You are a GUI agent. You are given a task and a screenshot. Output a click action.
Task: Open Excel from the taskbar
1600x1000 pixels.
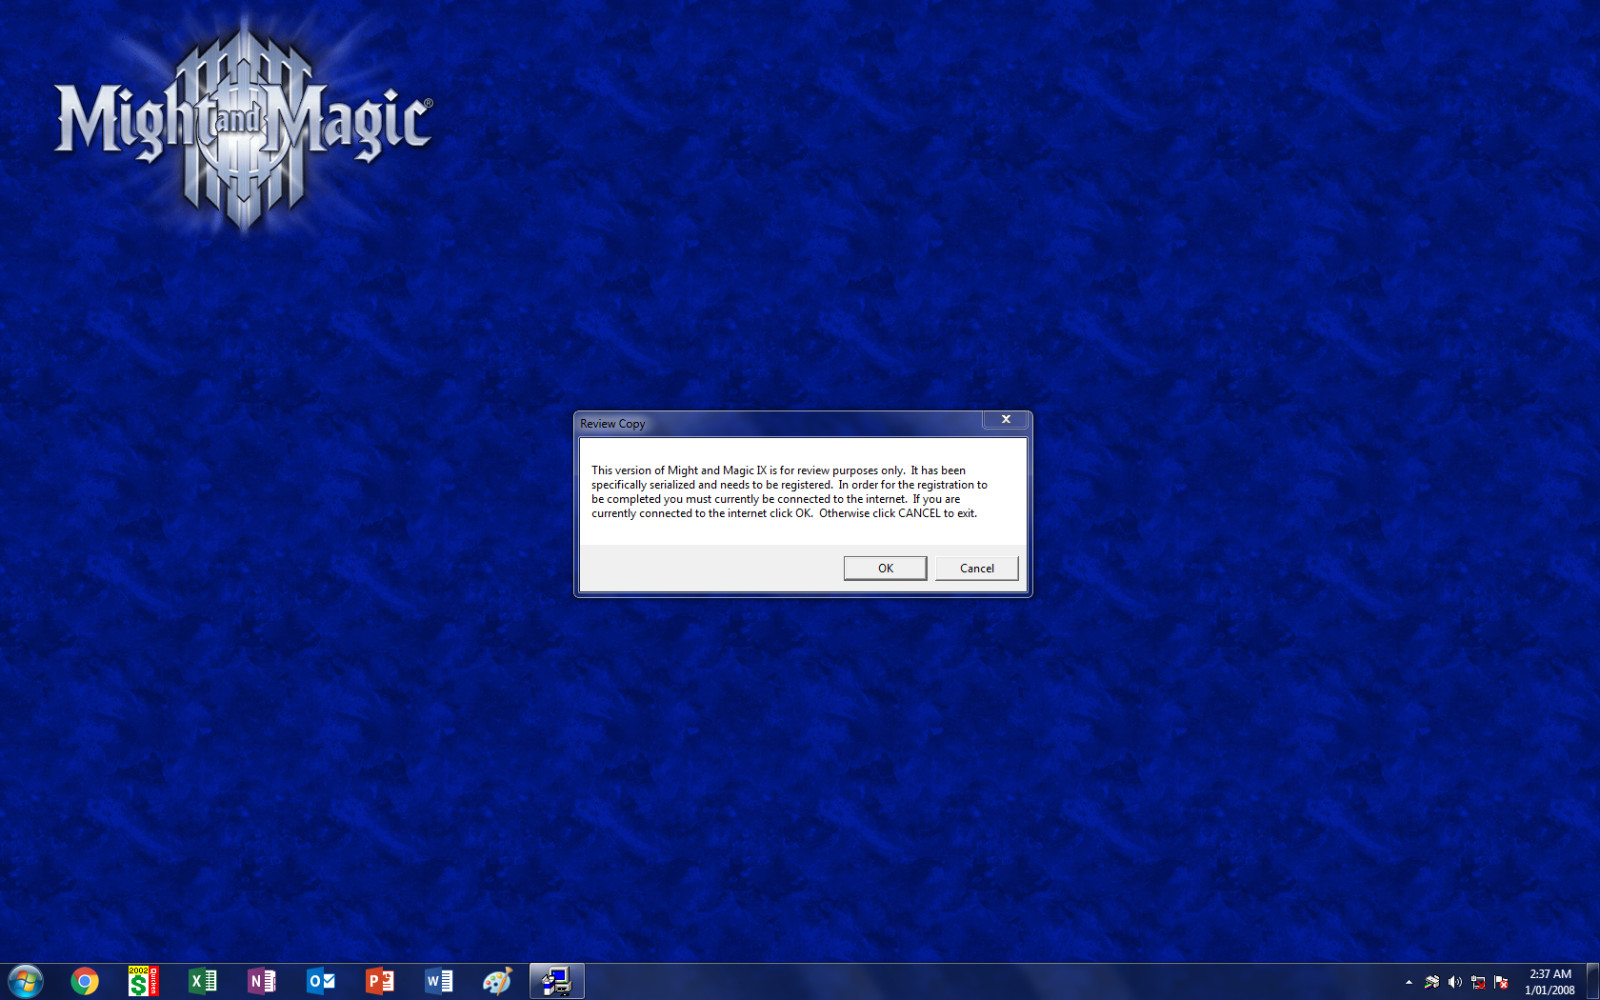coord(203,982)
